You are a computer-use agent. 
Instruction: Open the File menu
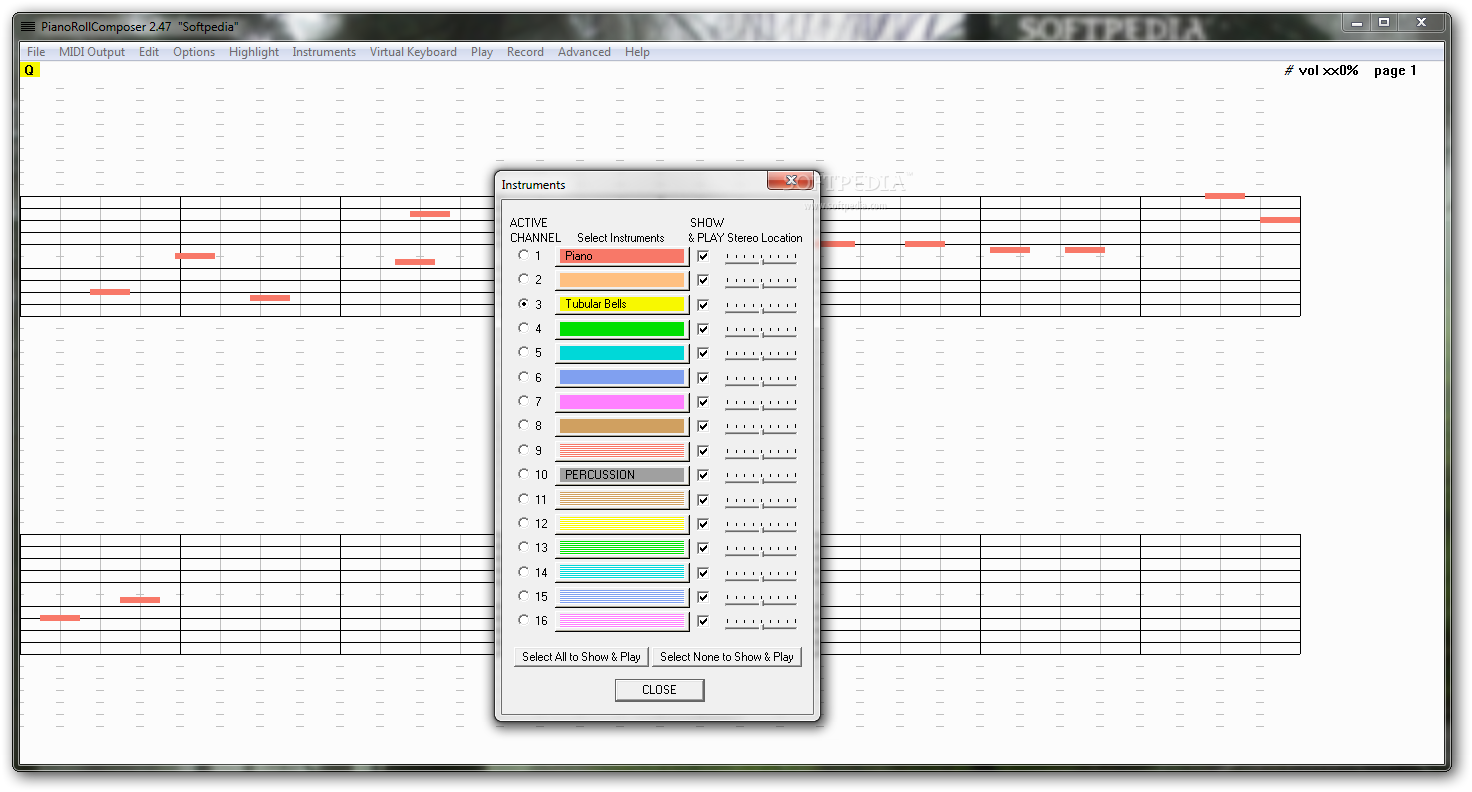click(x=36, y=52)
